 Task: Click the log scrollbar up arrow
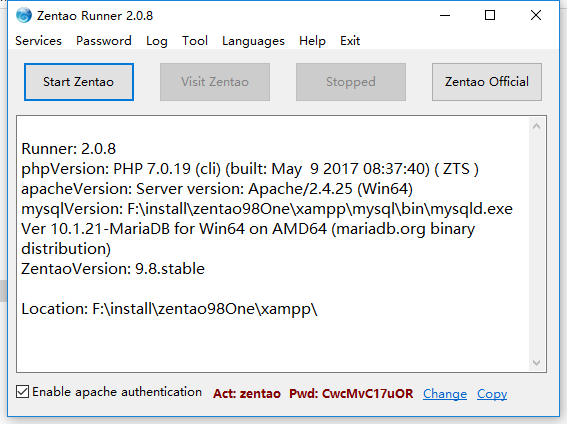(536, 126)
